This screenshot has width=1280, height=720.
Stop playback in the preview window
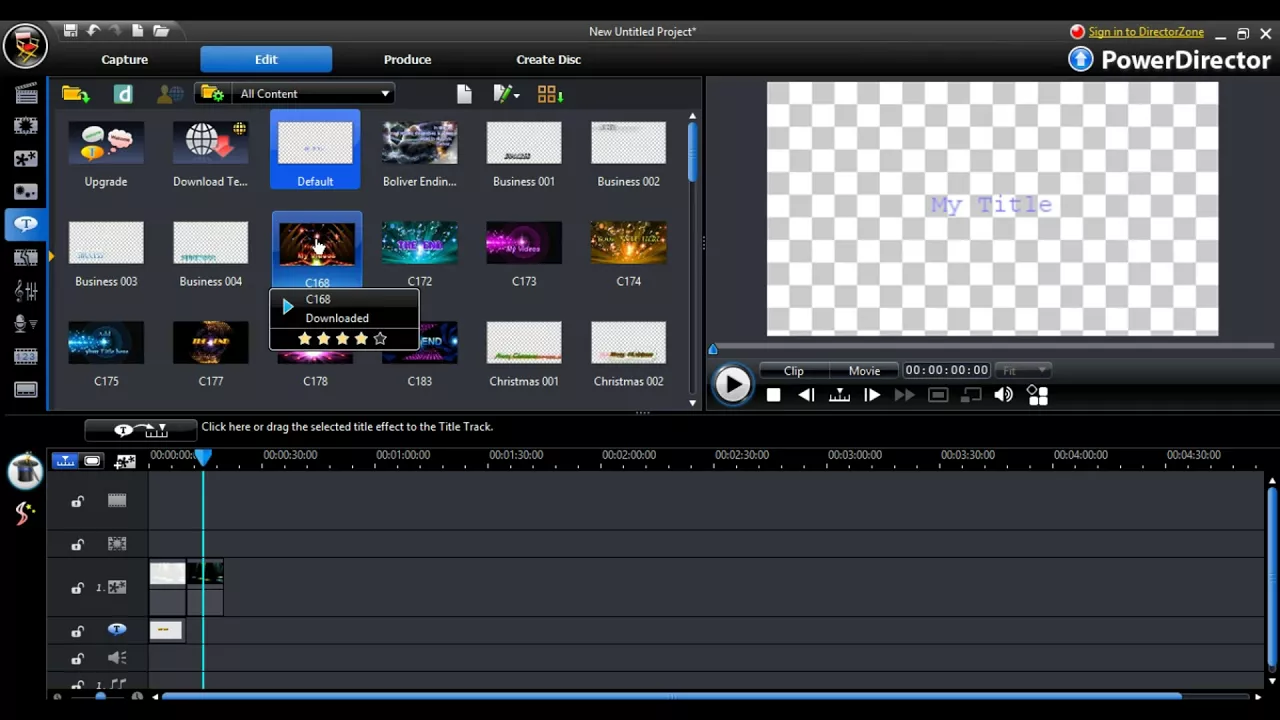(773, 395)
